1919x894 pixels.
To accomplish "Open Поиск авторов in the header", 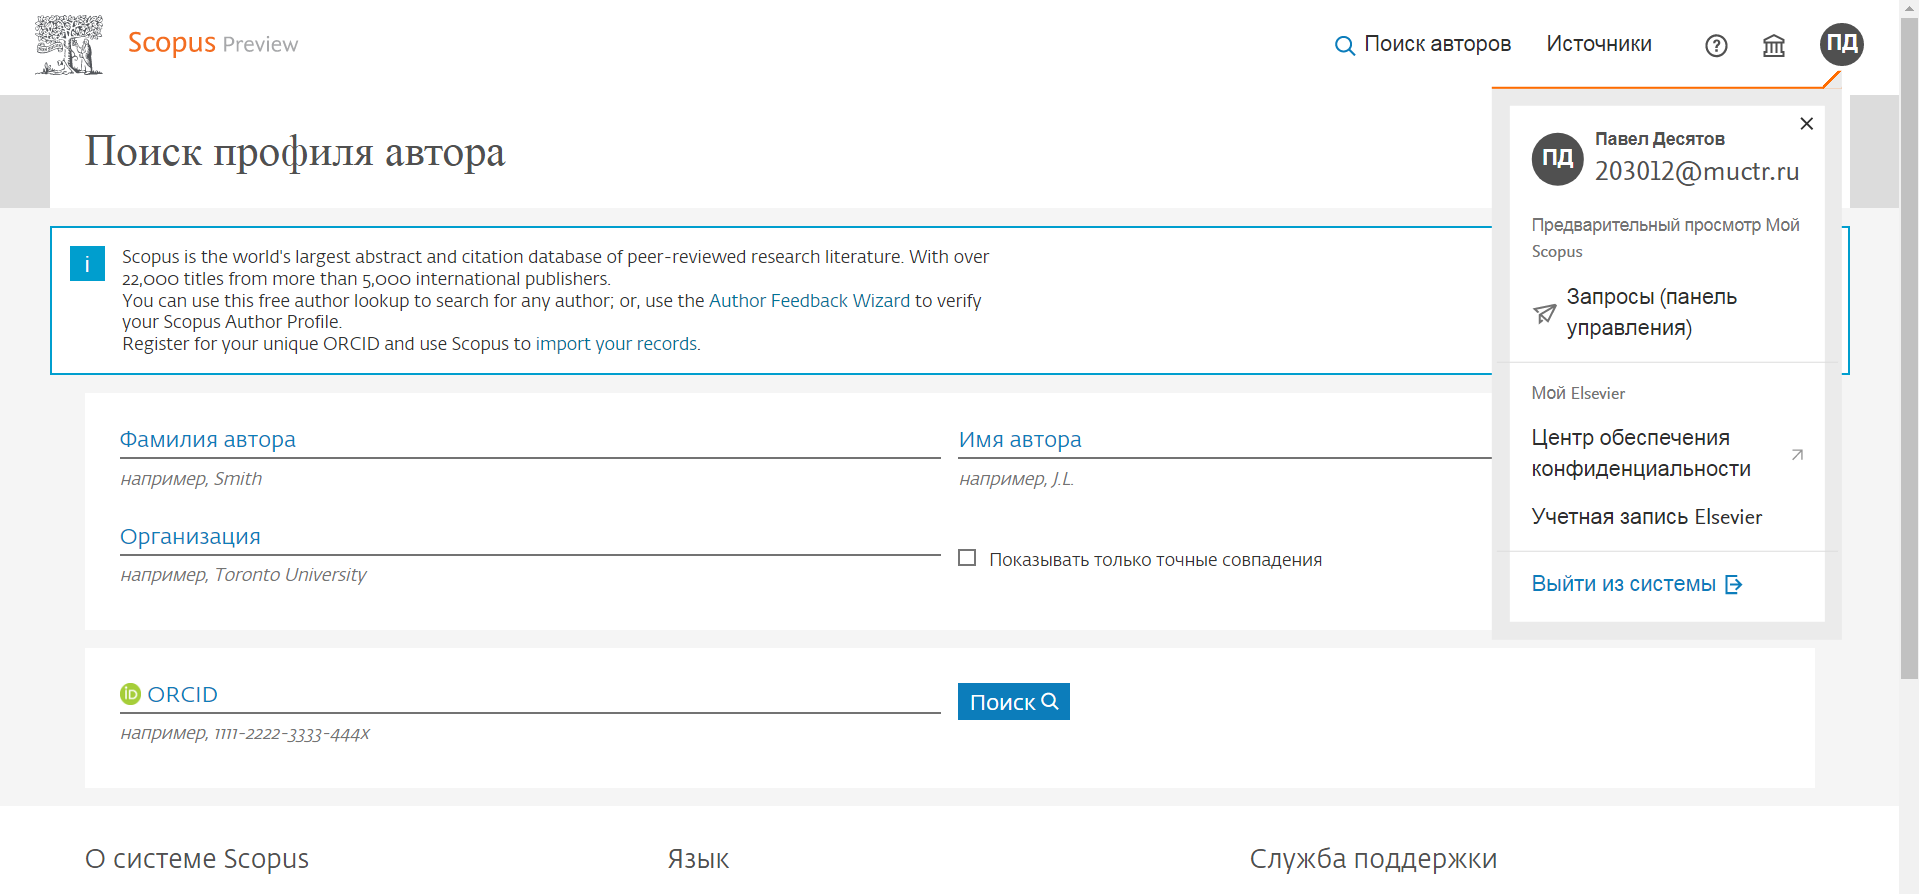I will pyautogui.click(x=1423, y=44).
